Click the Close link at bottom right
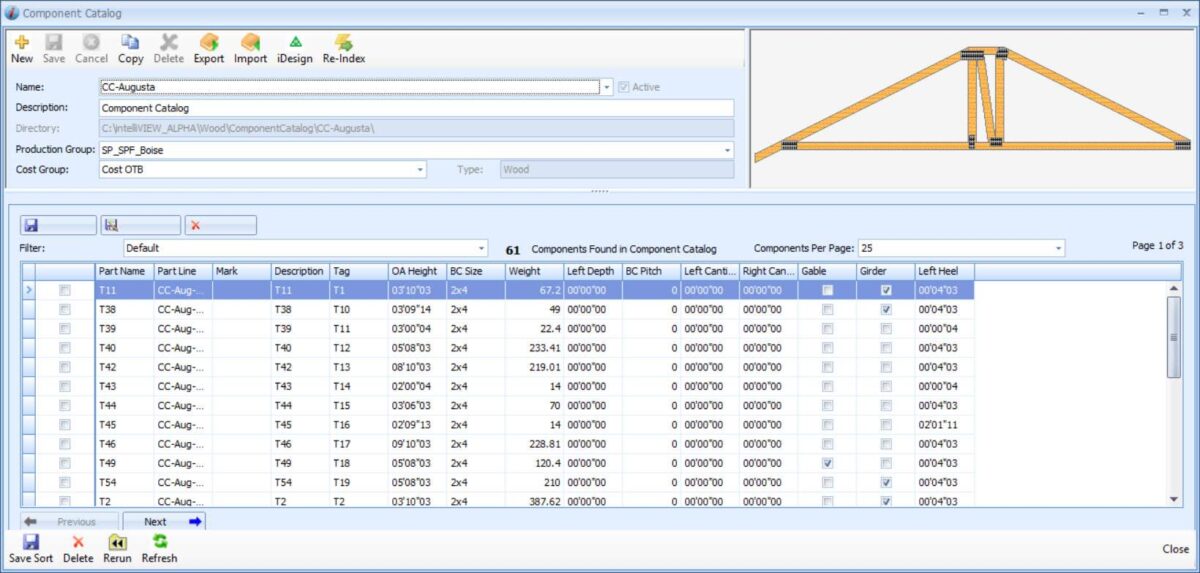 1175,549
